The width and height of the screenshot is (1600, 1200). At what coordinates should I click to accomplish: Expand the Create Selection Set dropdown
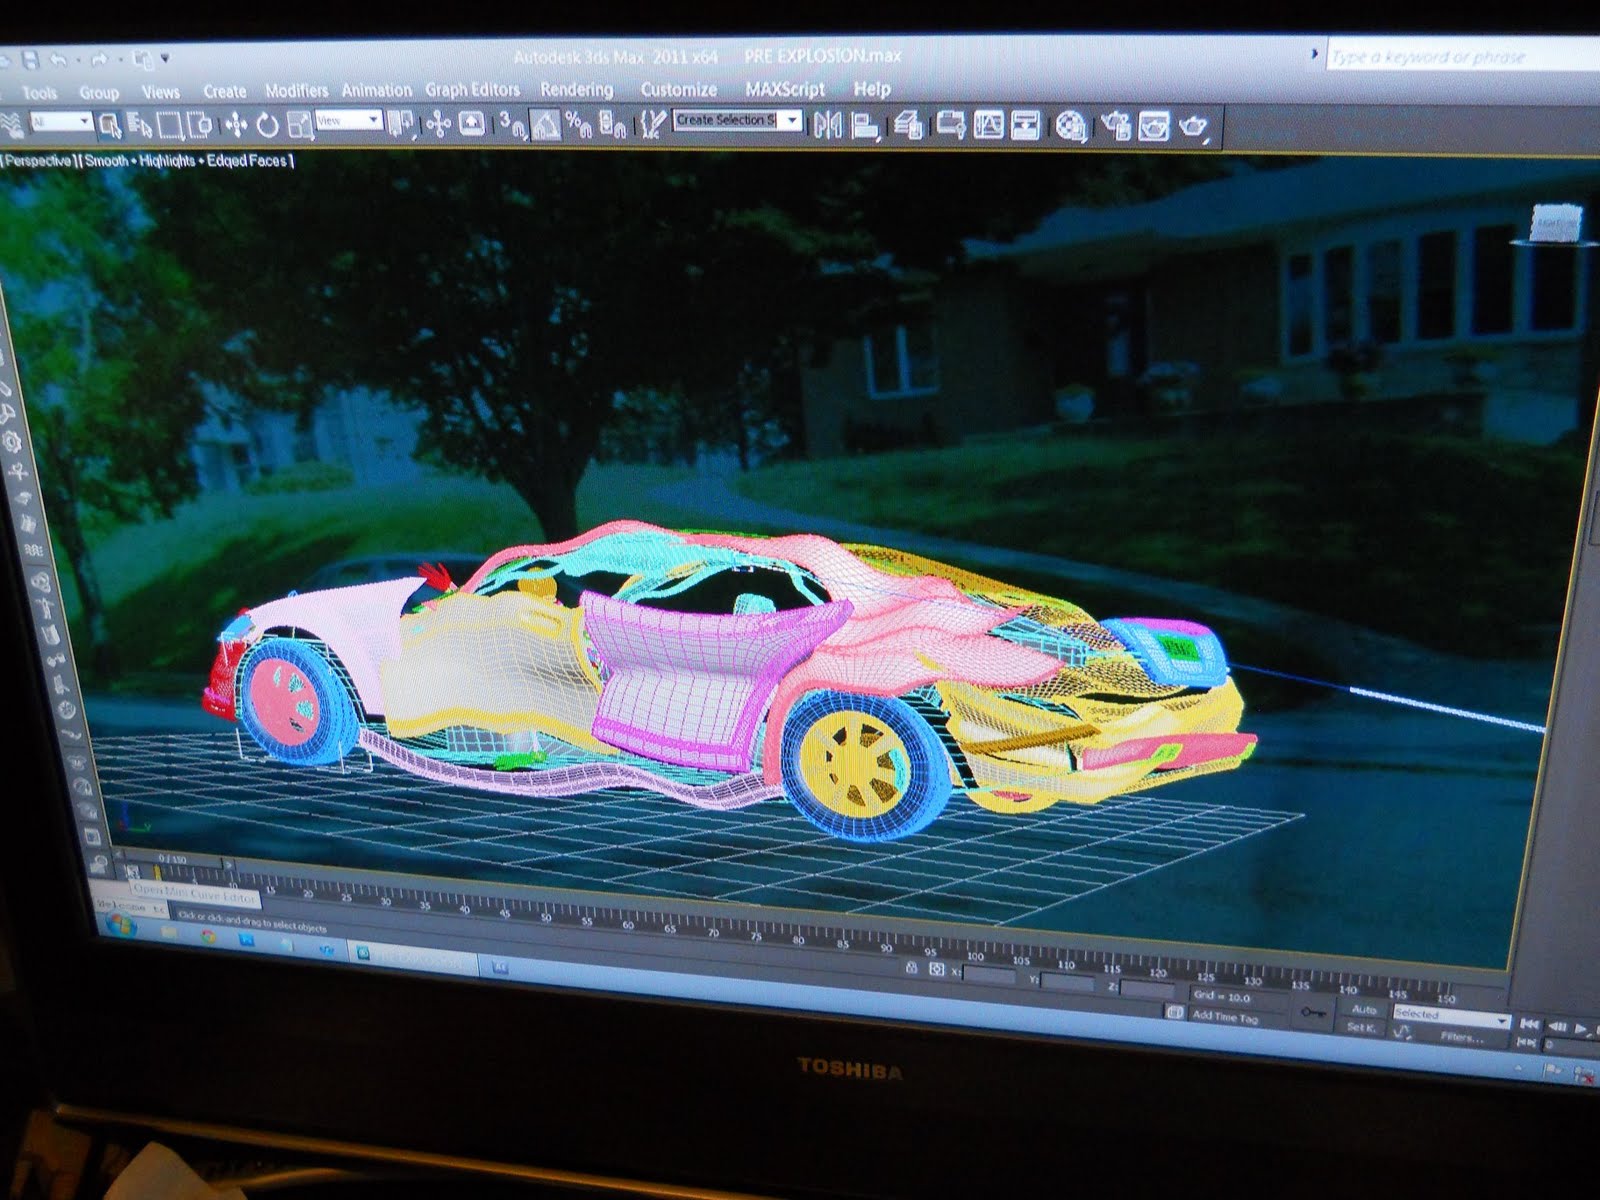[x=792, y=121]
